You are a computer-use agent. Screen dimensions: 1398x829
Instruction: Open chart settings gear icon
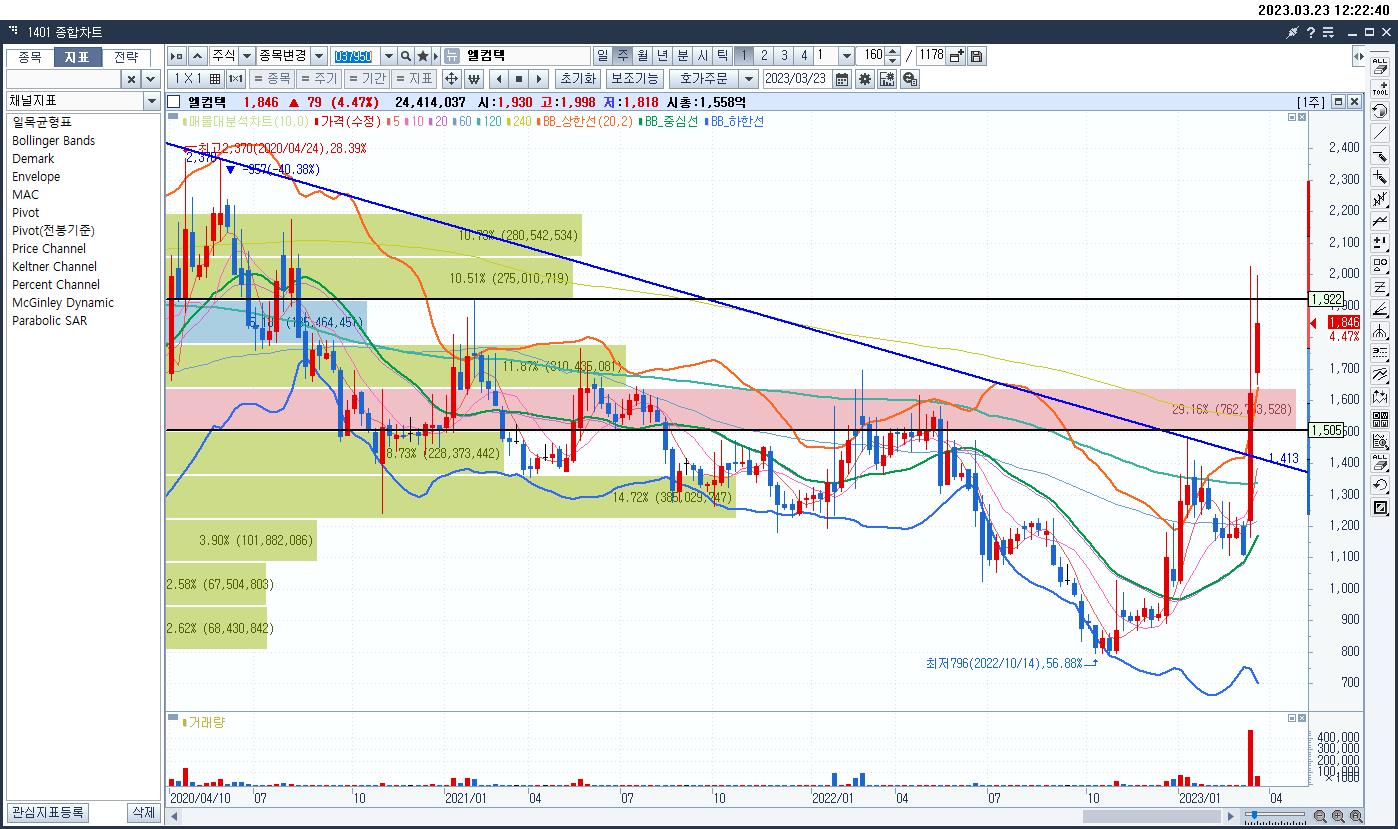click(x=865, y=79)
